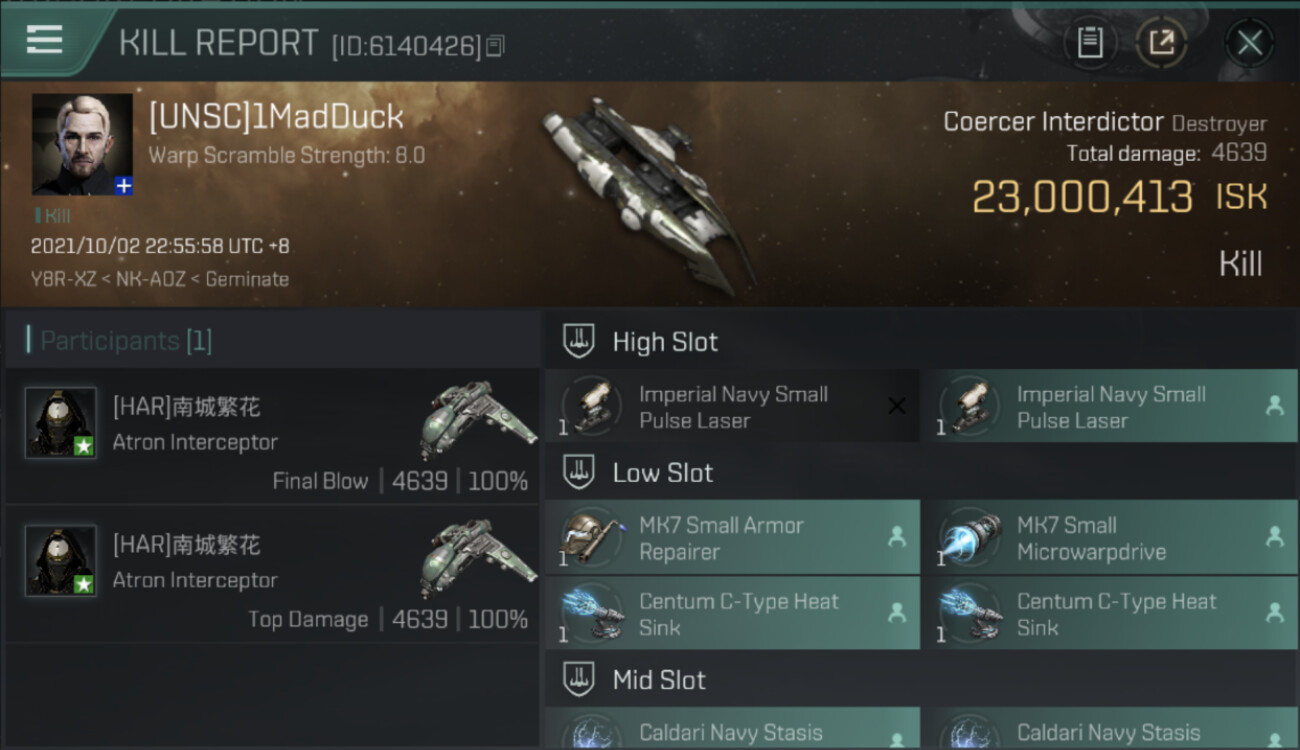1300x750 pixels.
Task: Open the Final Blow participant entry
Action: coord(272,436)
